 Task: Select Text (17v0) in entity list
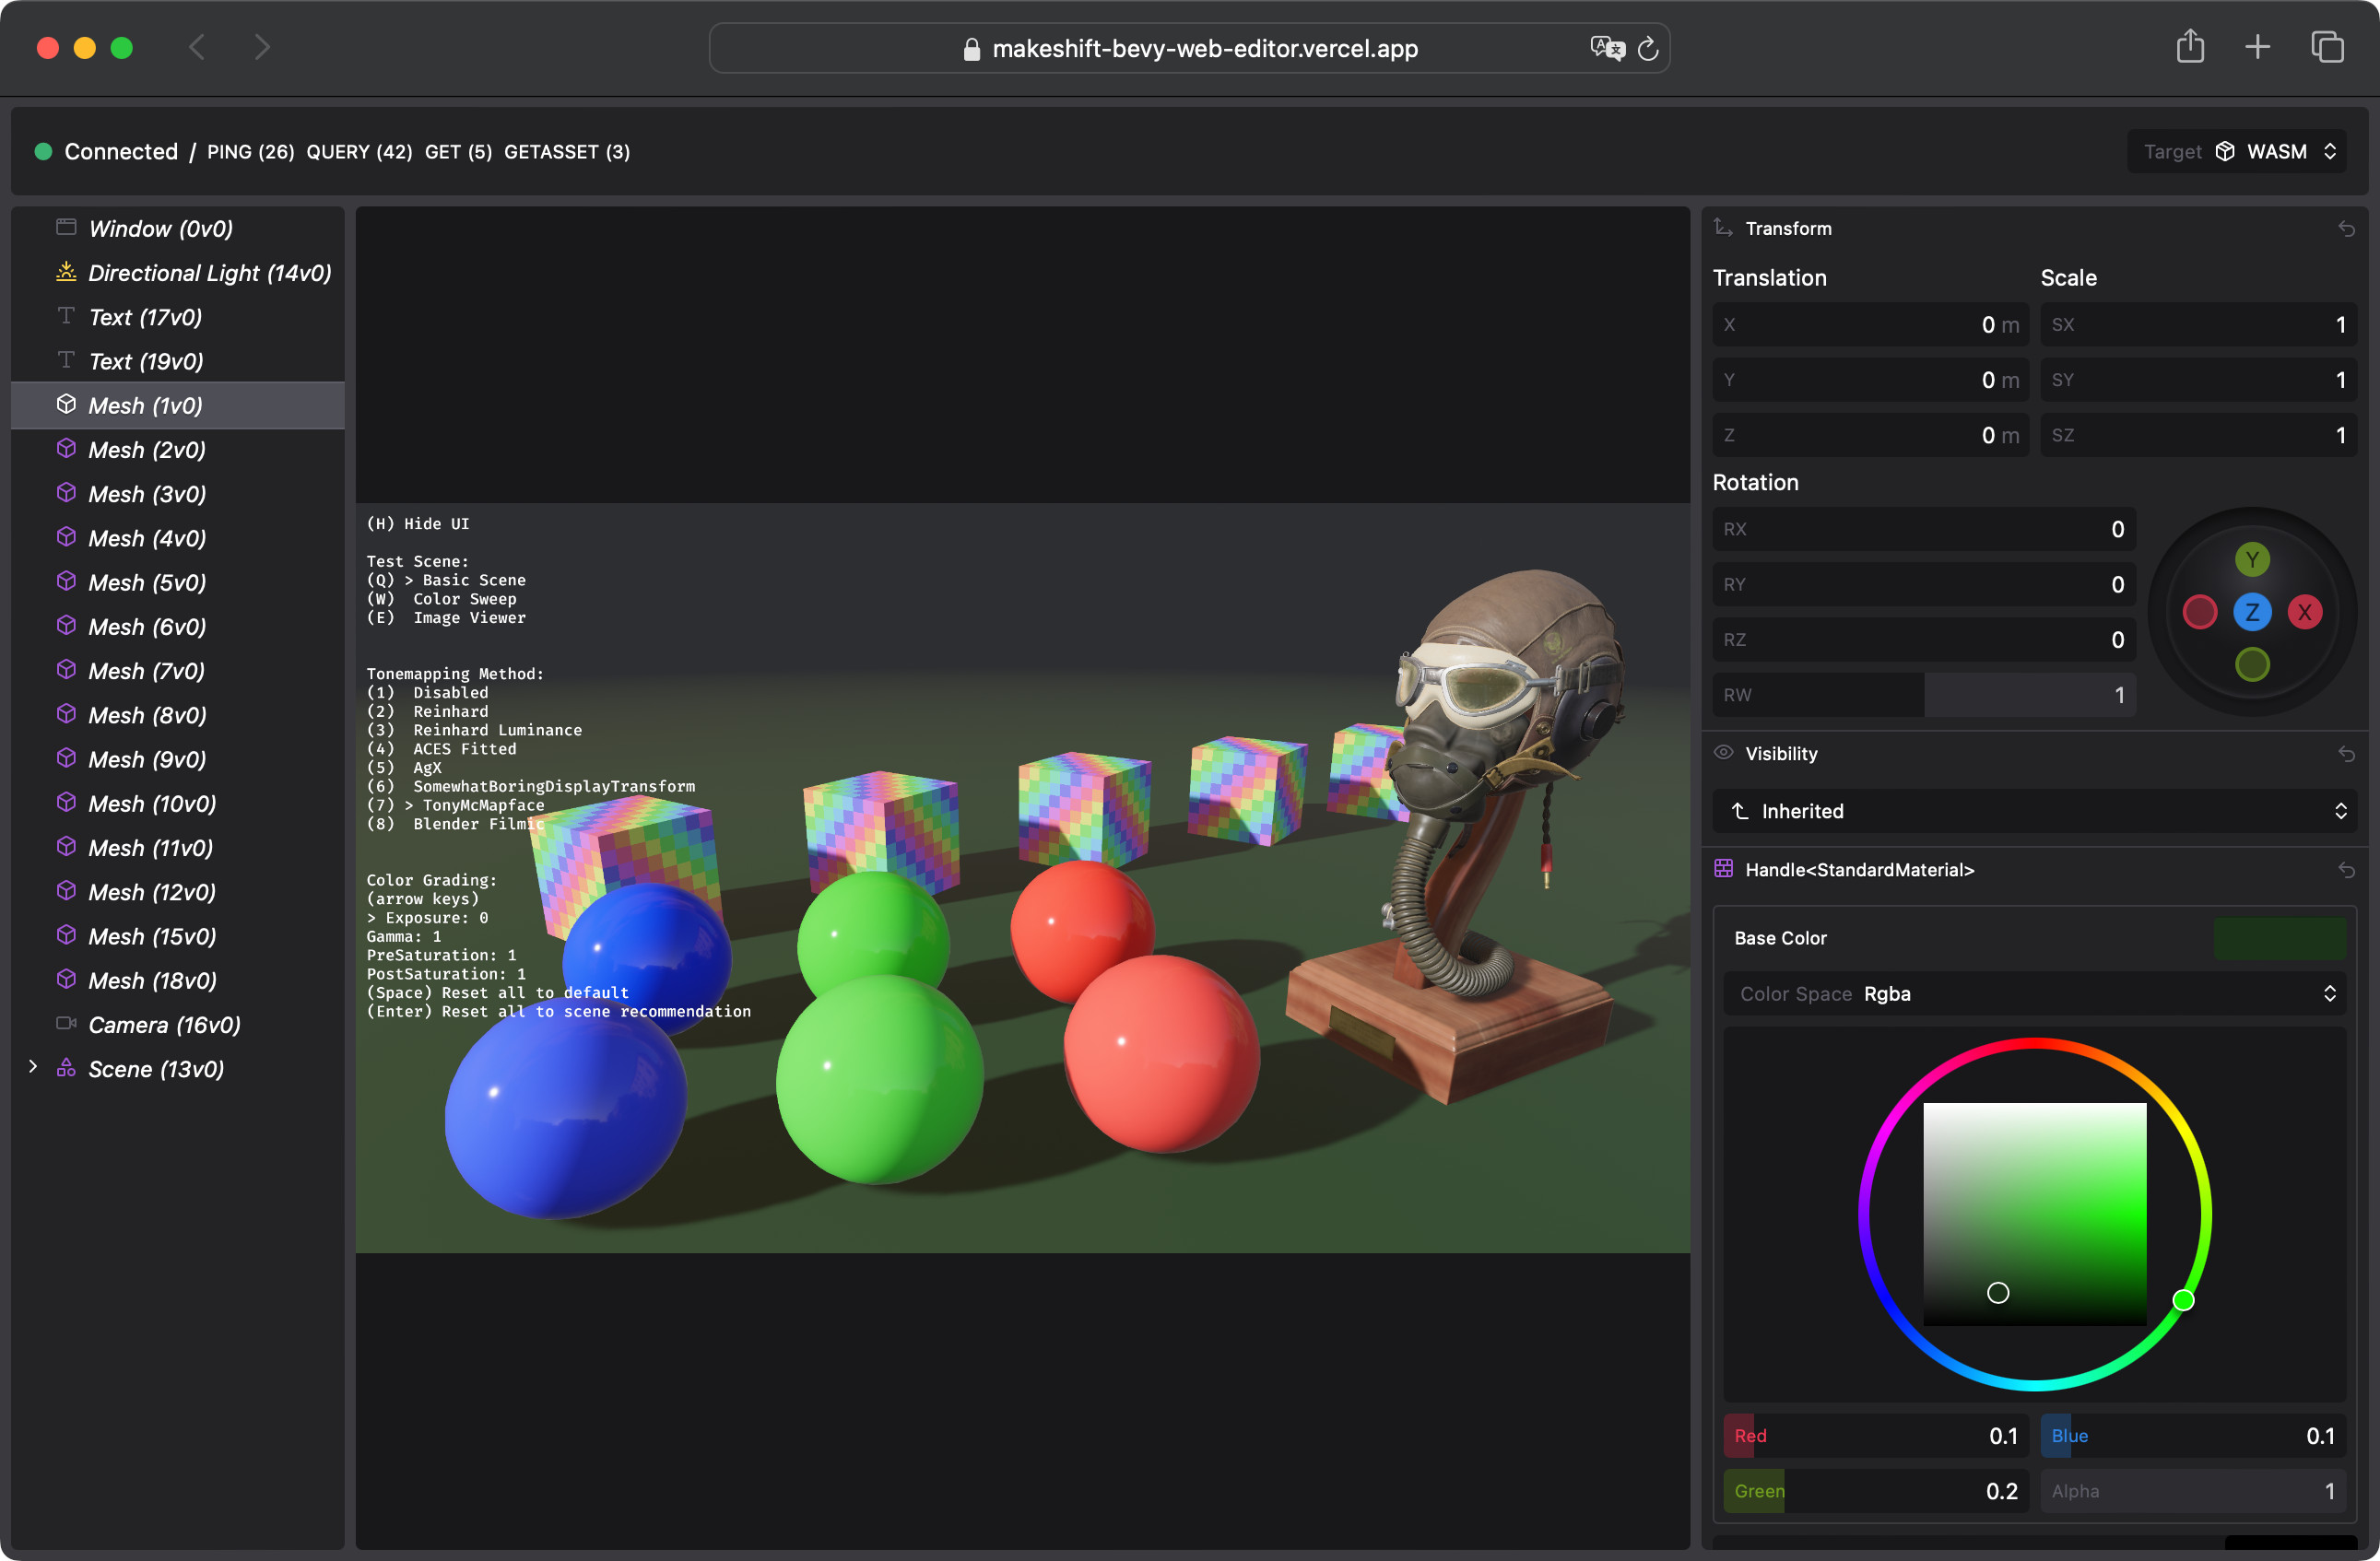[145, 317]
